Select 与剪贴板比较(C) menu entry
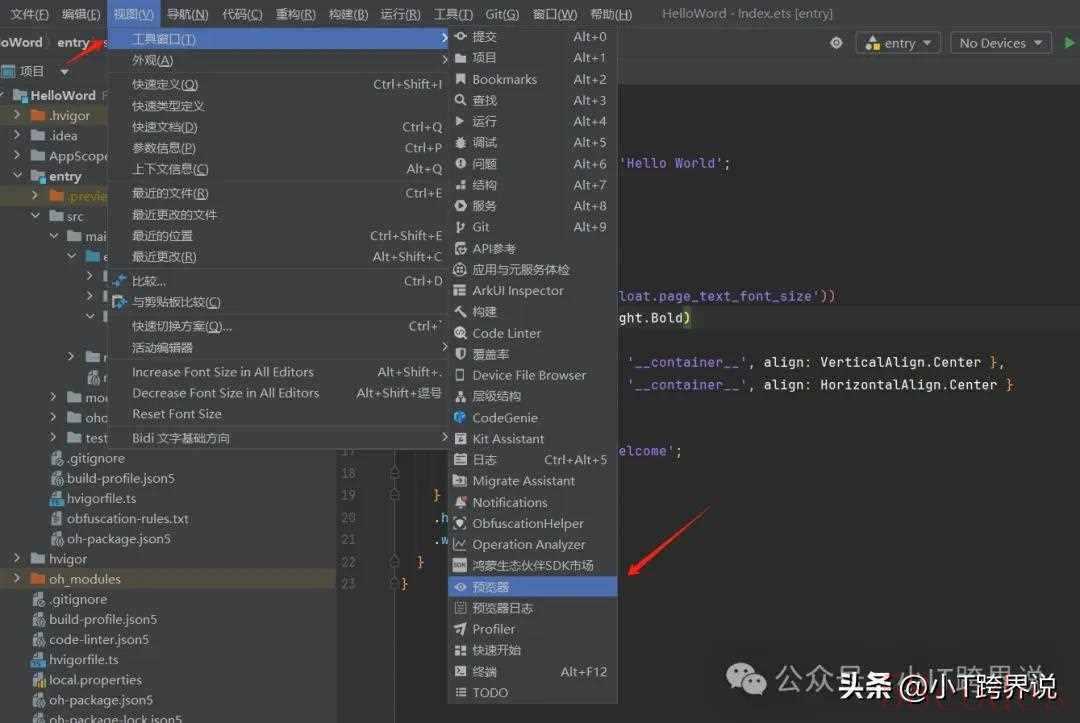Image resolution: width=1080 pixels, height=723 pixels. (278, 302)
